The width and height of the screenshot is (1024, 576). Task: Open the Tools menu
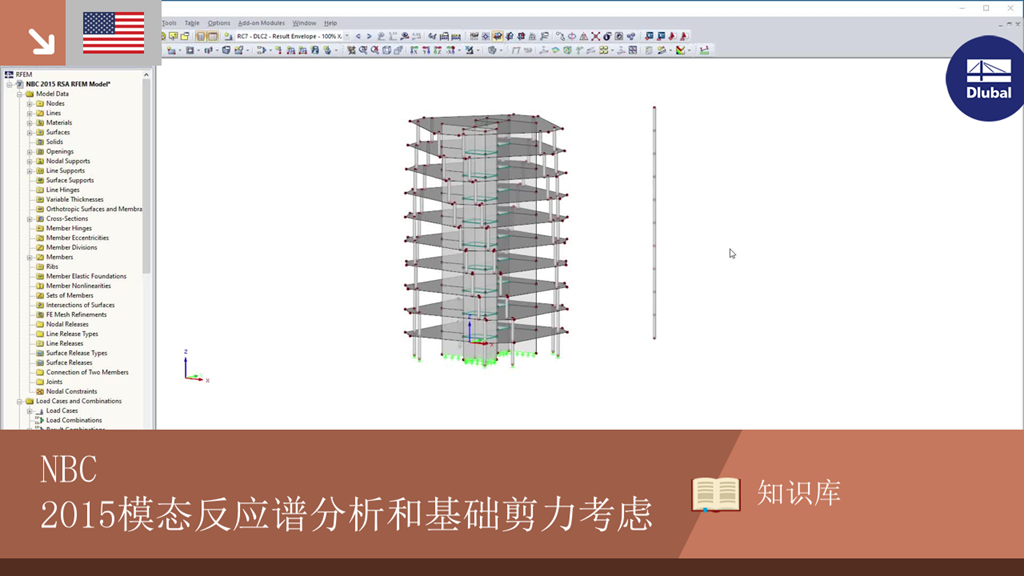click(169, 23)
